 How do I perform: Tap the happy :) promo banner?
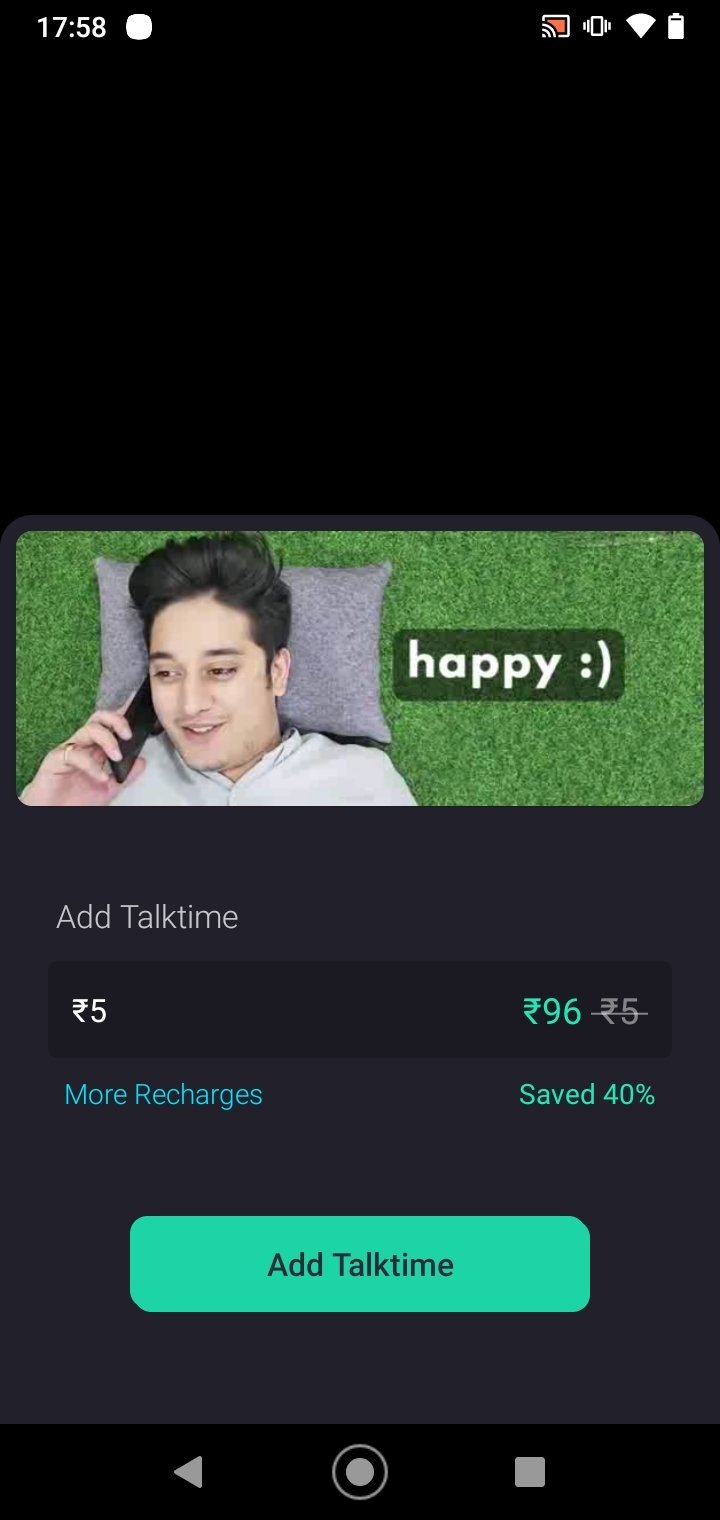(360, 668)
